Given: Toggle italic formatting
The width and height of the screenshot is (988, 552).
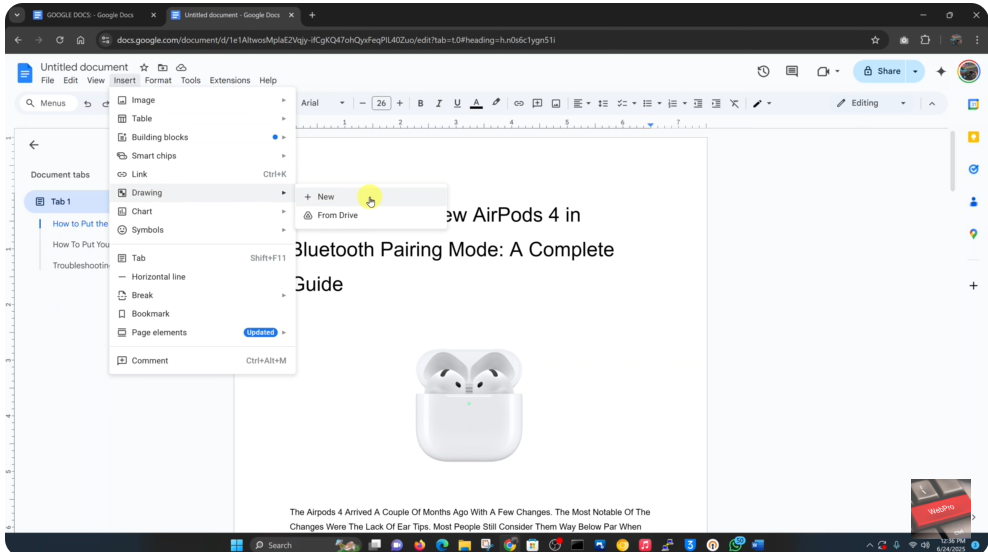Looking at the screenshot, I should 439,103.
